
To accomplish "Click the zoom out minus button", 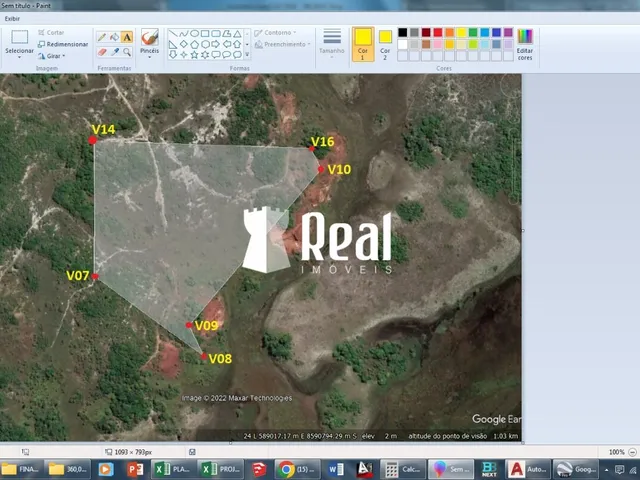I will click(x=632, y=452).
